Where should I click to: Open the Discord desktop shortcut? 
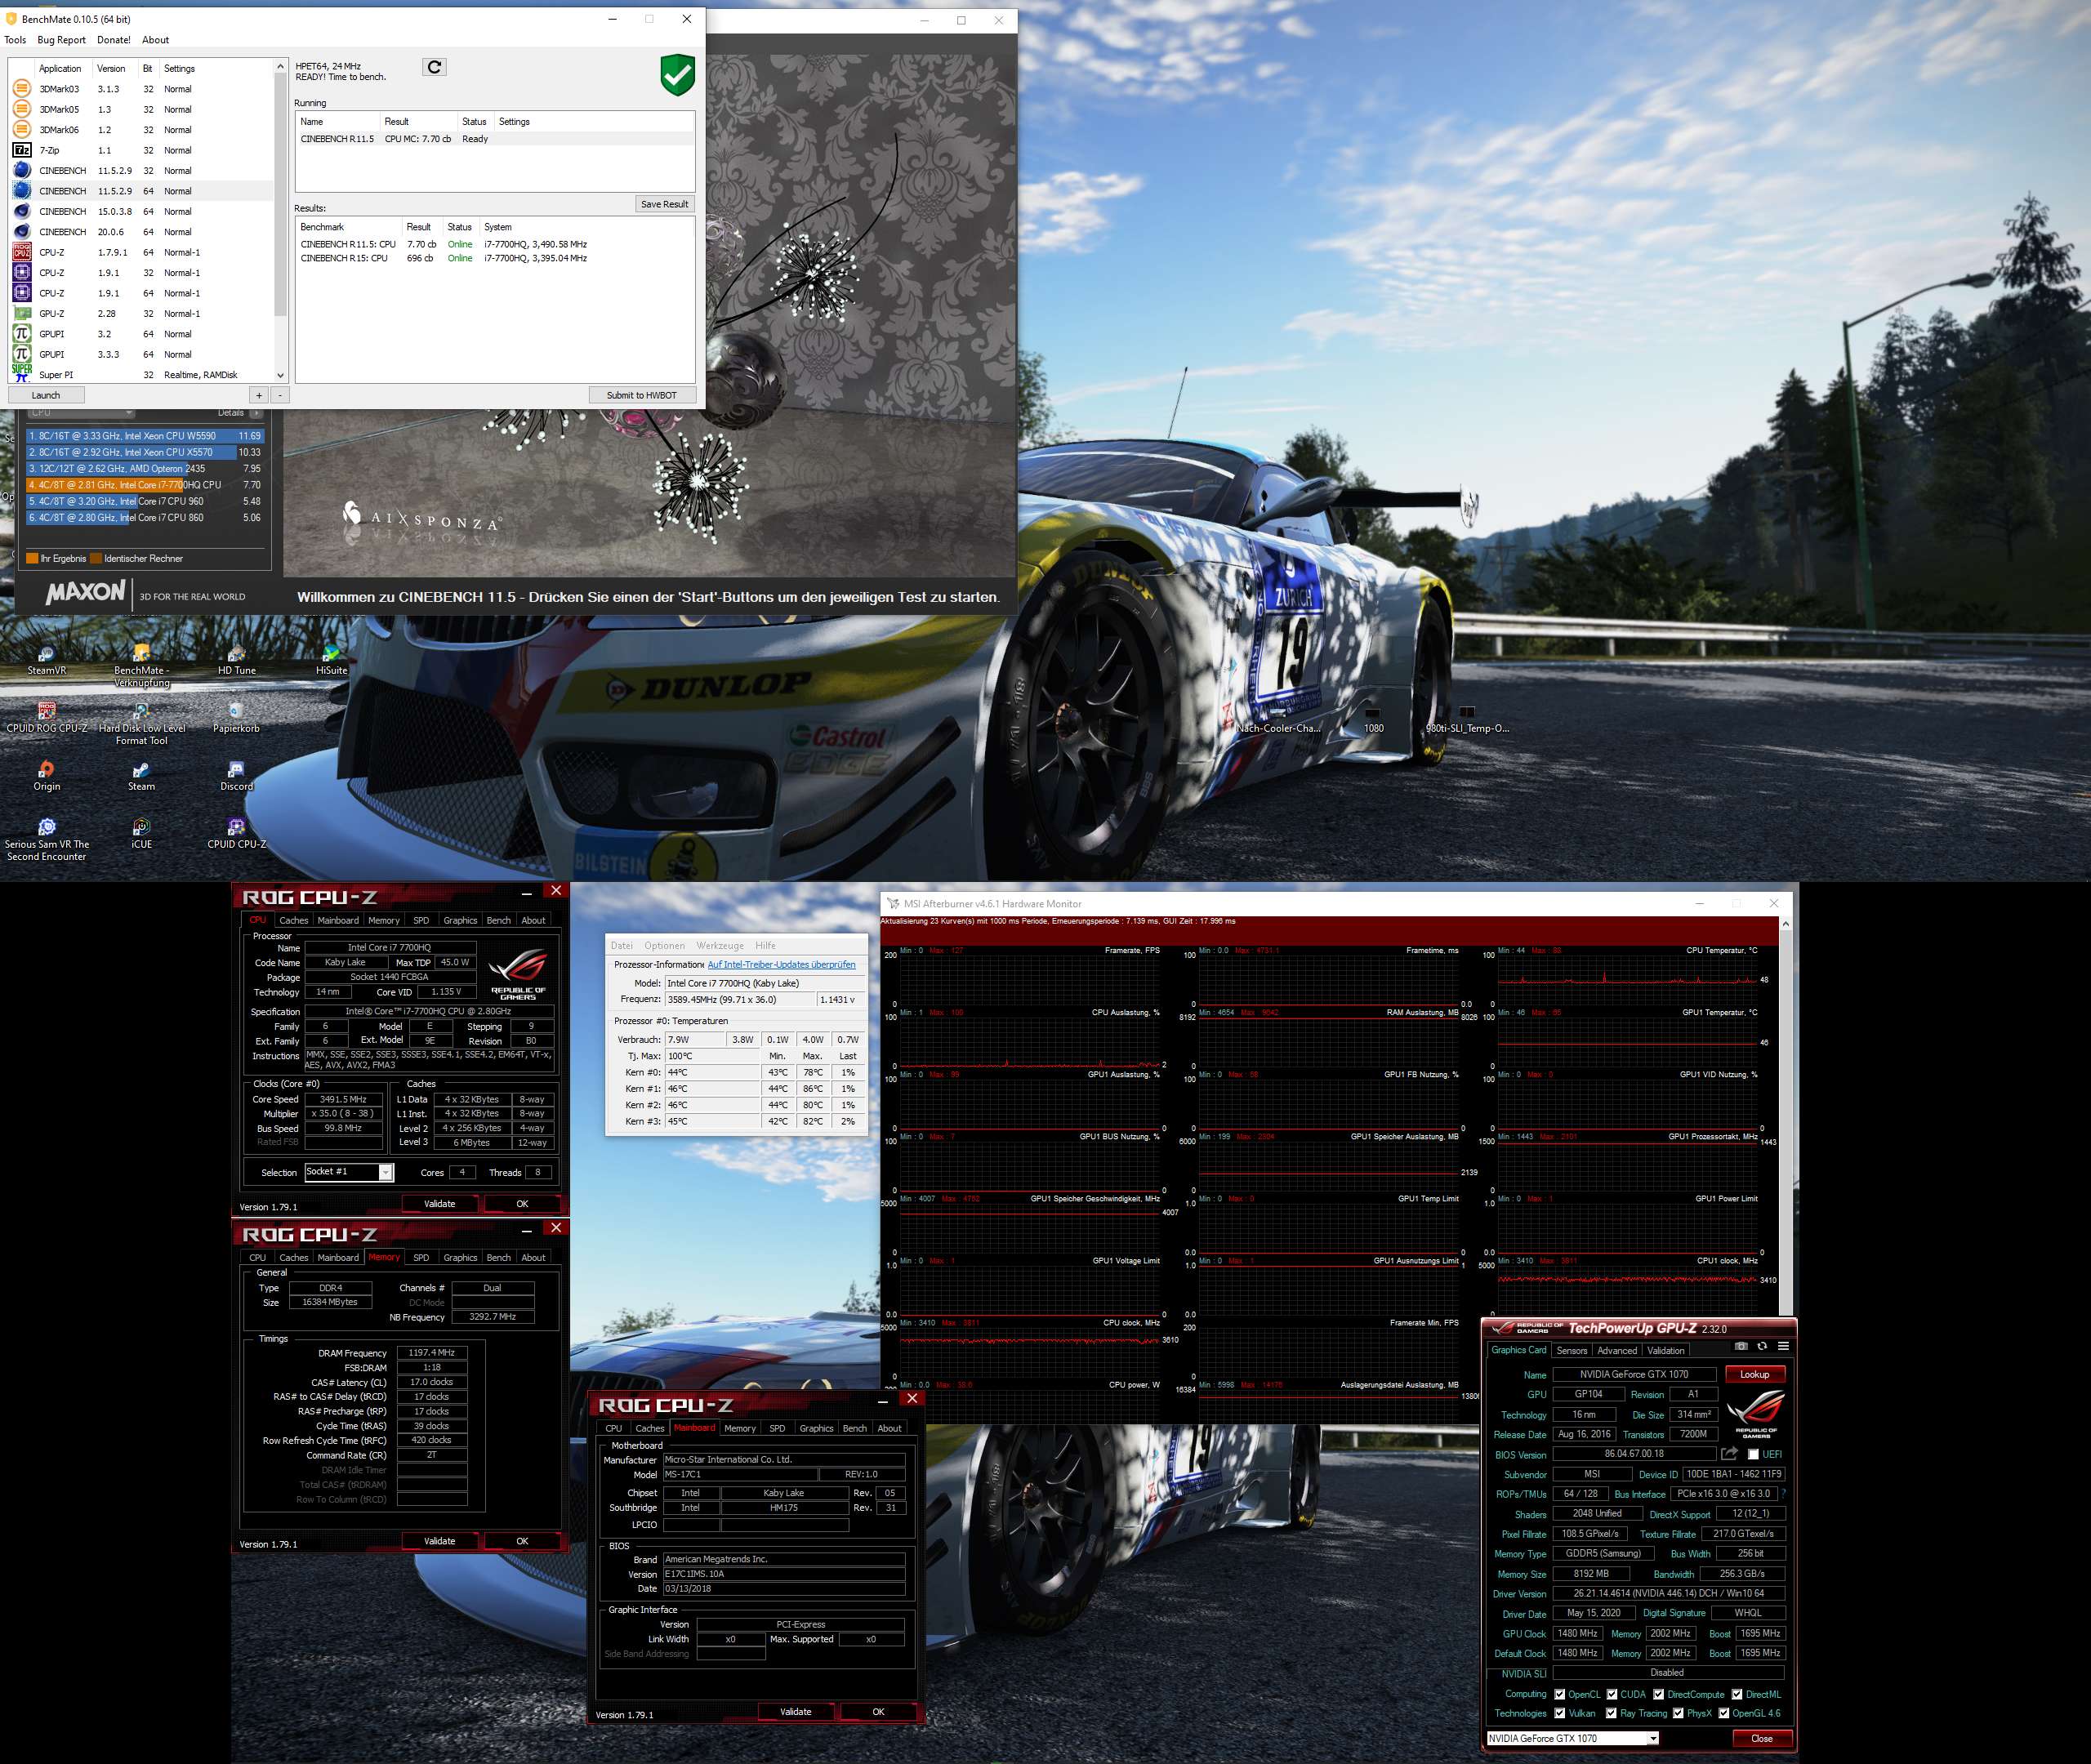(x=236, y=776)
